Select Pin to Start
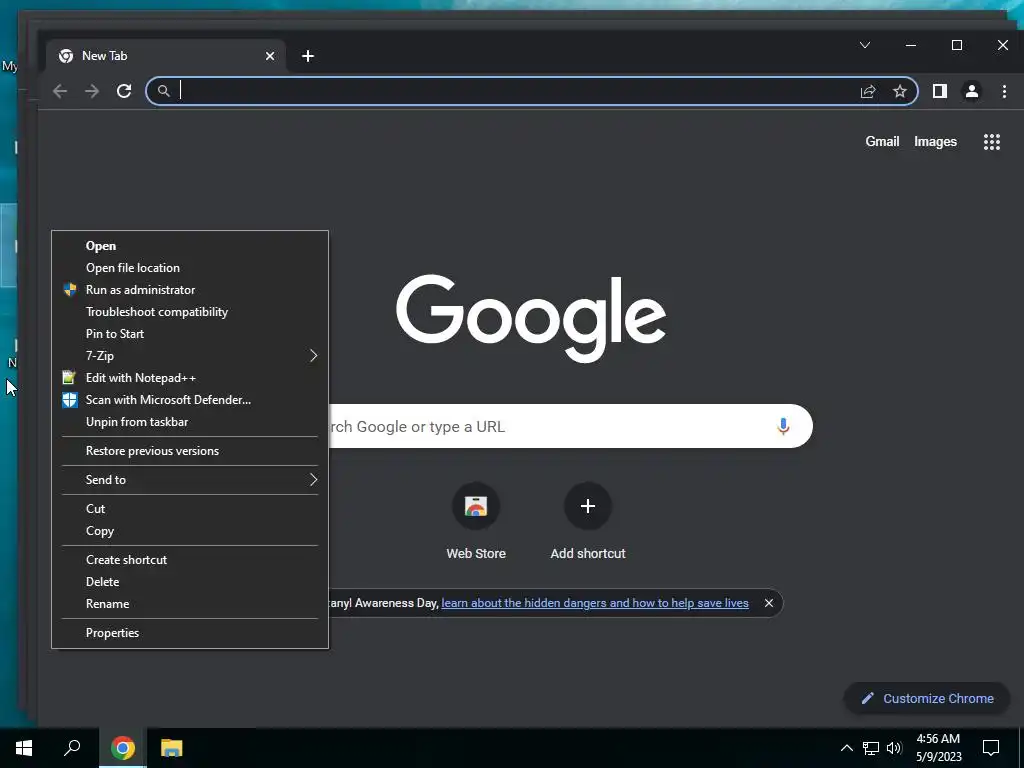Image resolution: width=1024 pixels, height=768 pixels. click(190, 334)
